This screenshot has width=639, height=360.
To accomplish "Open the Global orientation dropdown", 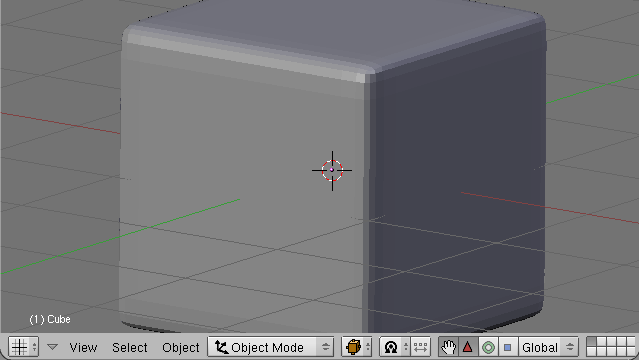I will point(548,347).
